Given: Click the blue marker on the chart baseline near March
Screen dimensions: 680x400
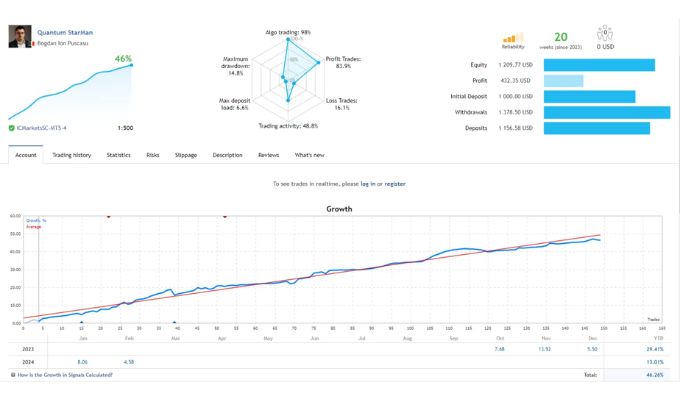Looking at the screenshot, I should 174,323.
